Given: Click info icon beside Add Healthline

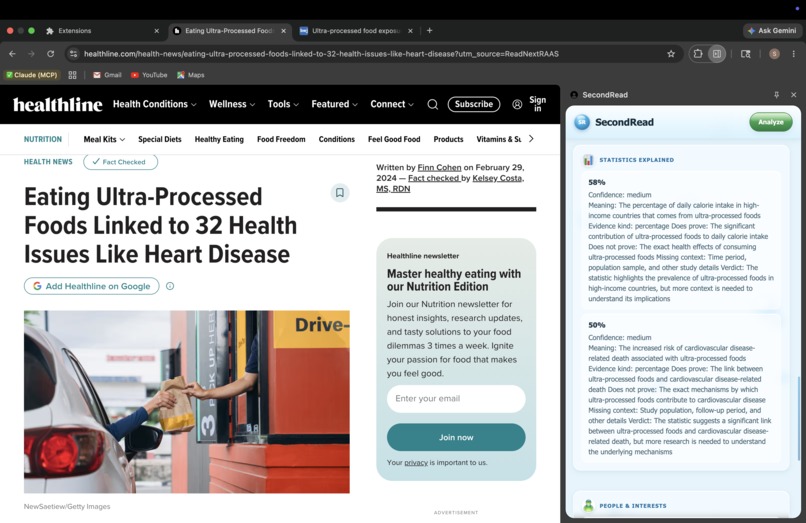Looking at the screenshot, I should pos(170,286).
